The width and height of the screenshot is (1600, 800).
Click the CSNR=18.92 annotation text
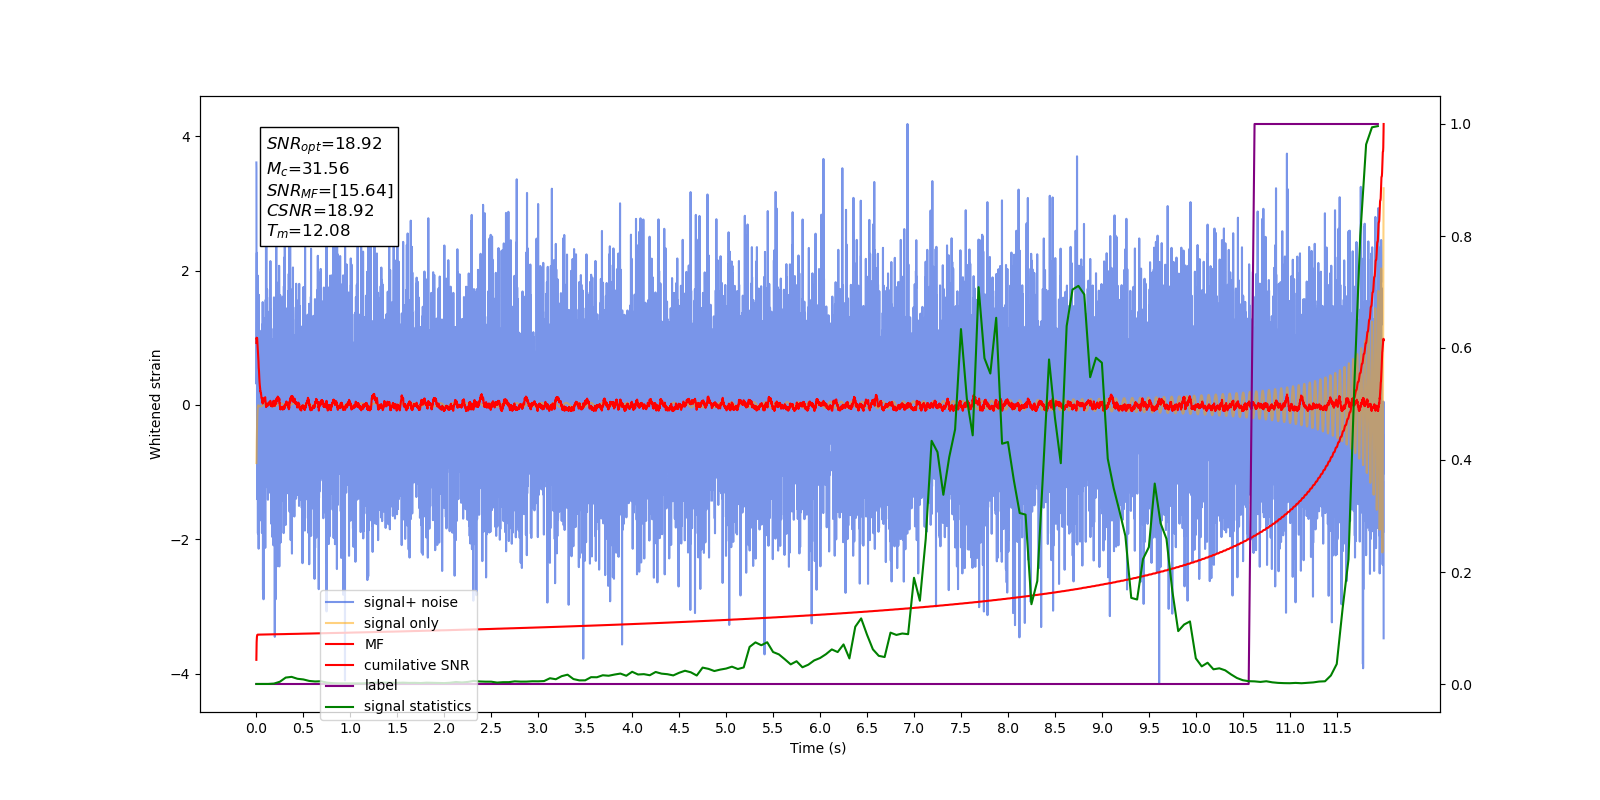[x=320, y=210]
